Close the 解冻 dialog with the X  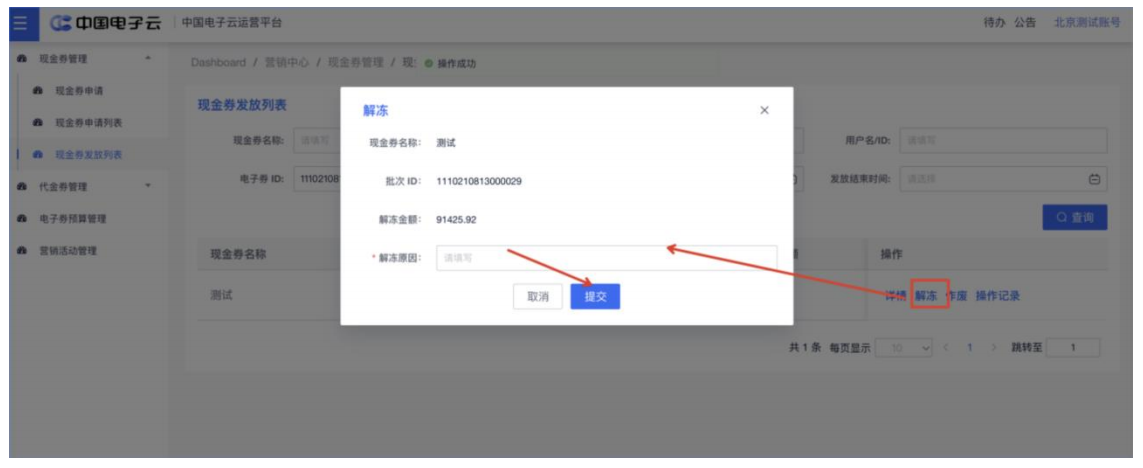[764, 111]
